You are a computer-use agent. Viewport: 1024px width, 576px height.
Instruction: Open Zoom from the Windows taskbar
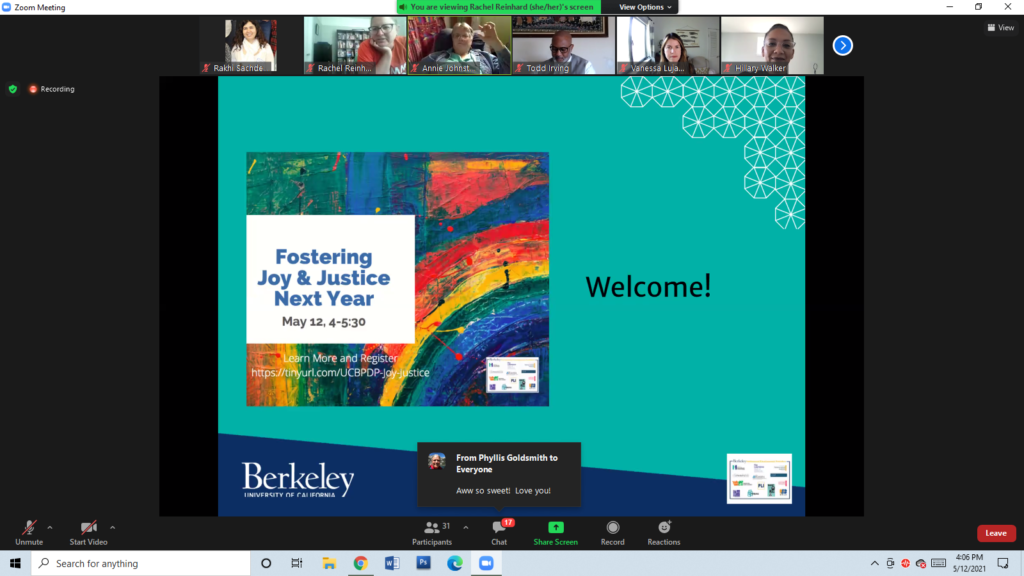tap(485, 563)
